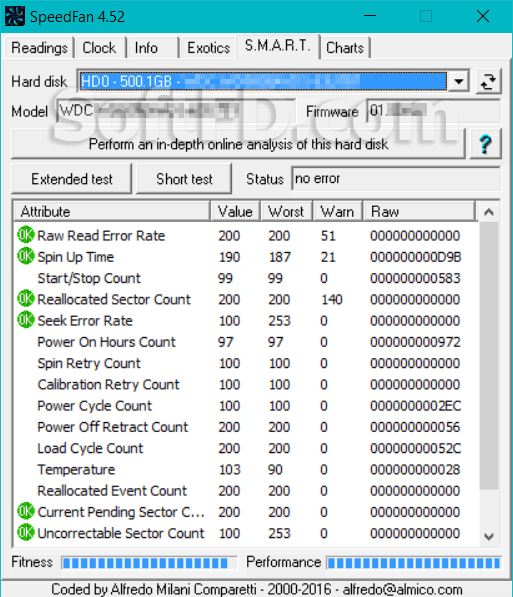Click OK icon beside Current Pending Sector
Screen dimensions: 513x597
(26, 511)
